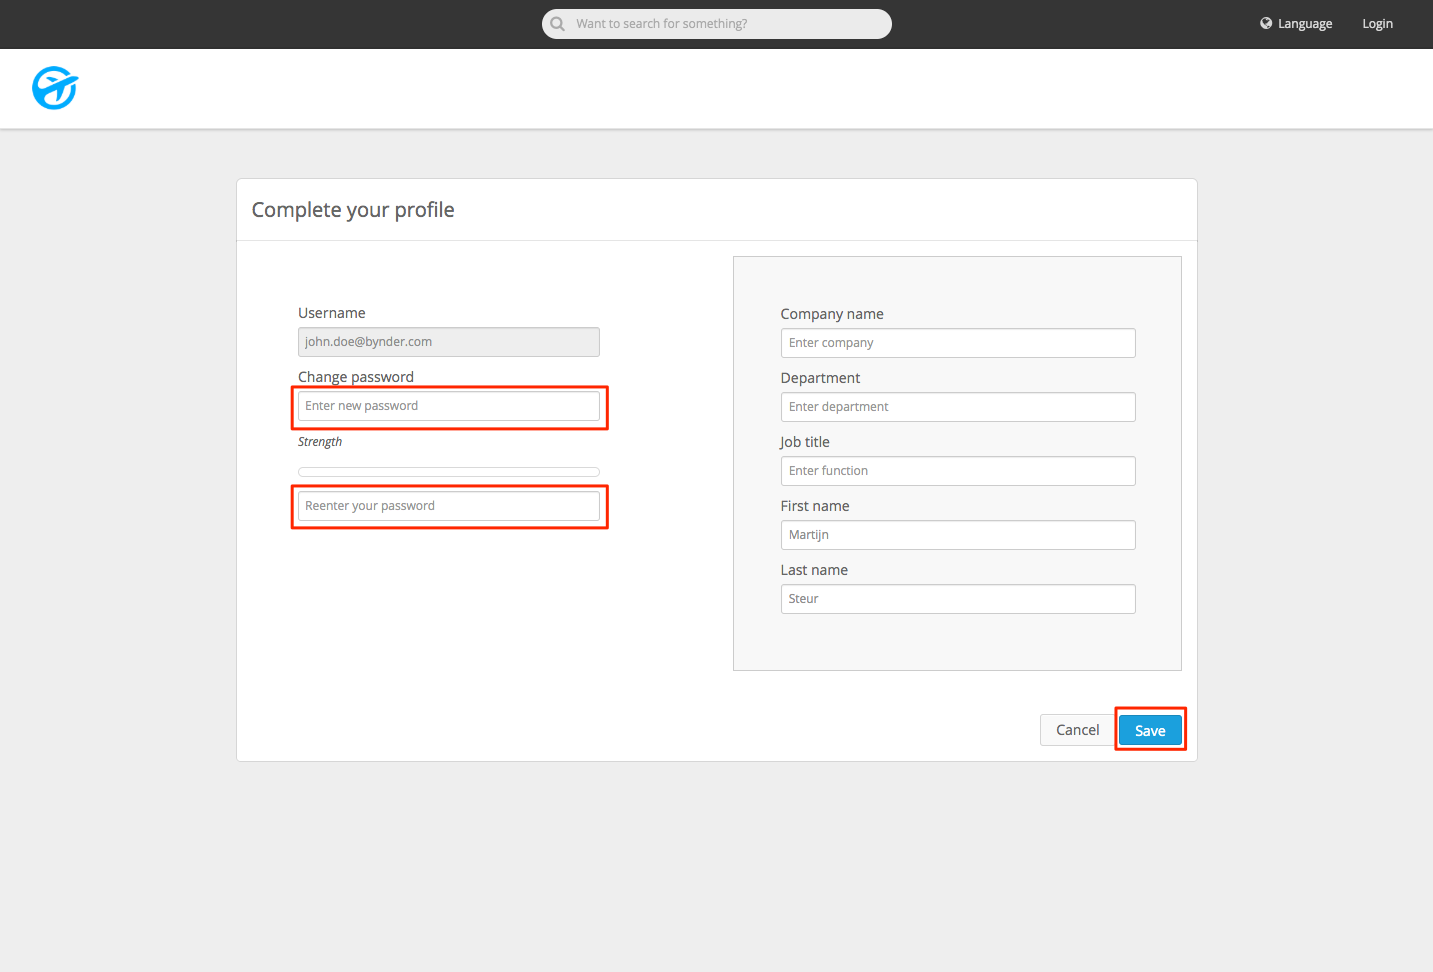
Task: Click the search magnifier icon
Action: [558, 24]
